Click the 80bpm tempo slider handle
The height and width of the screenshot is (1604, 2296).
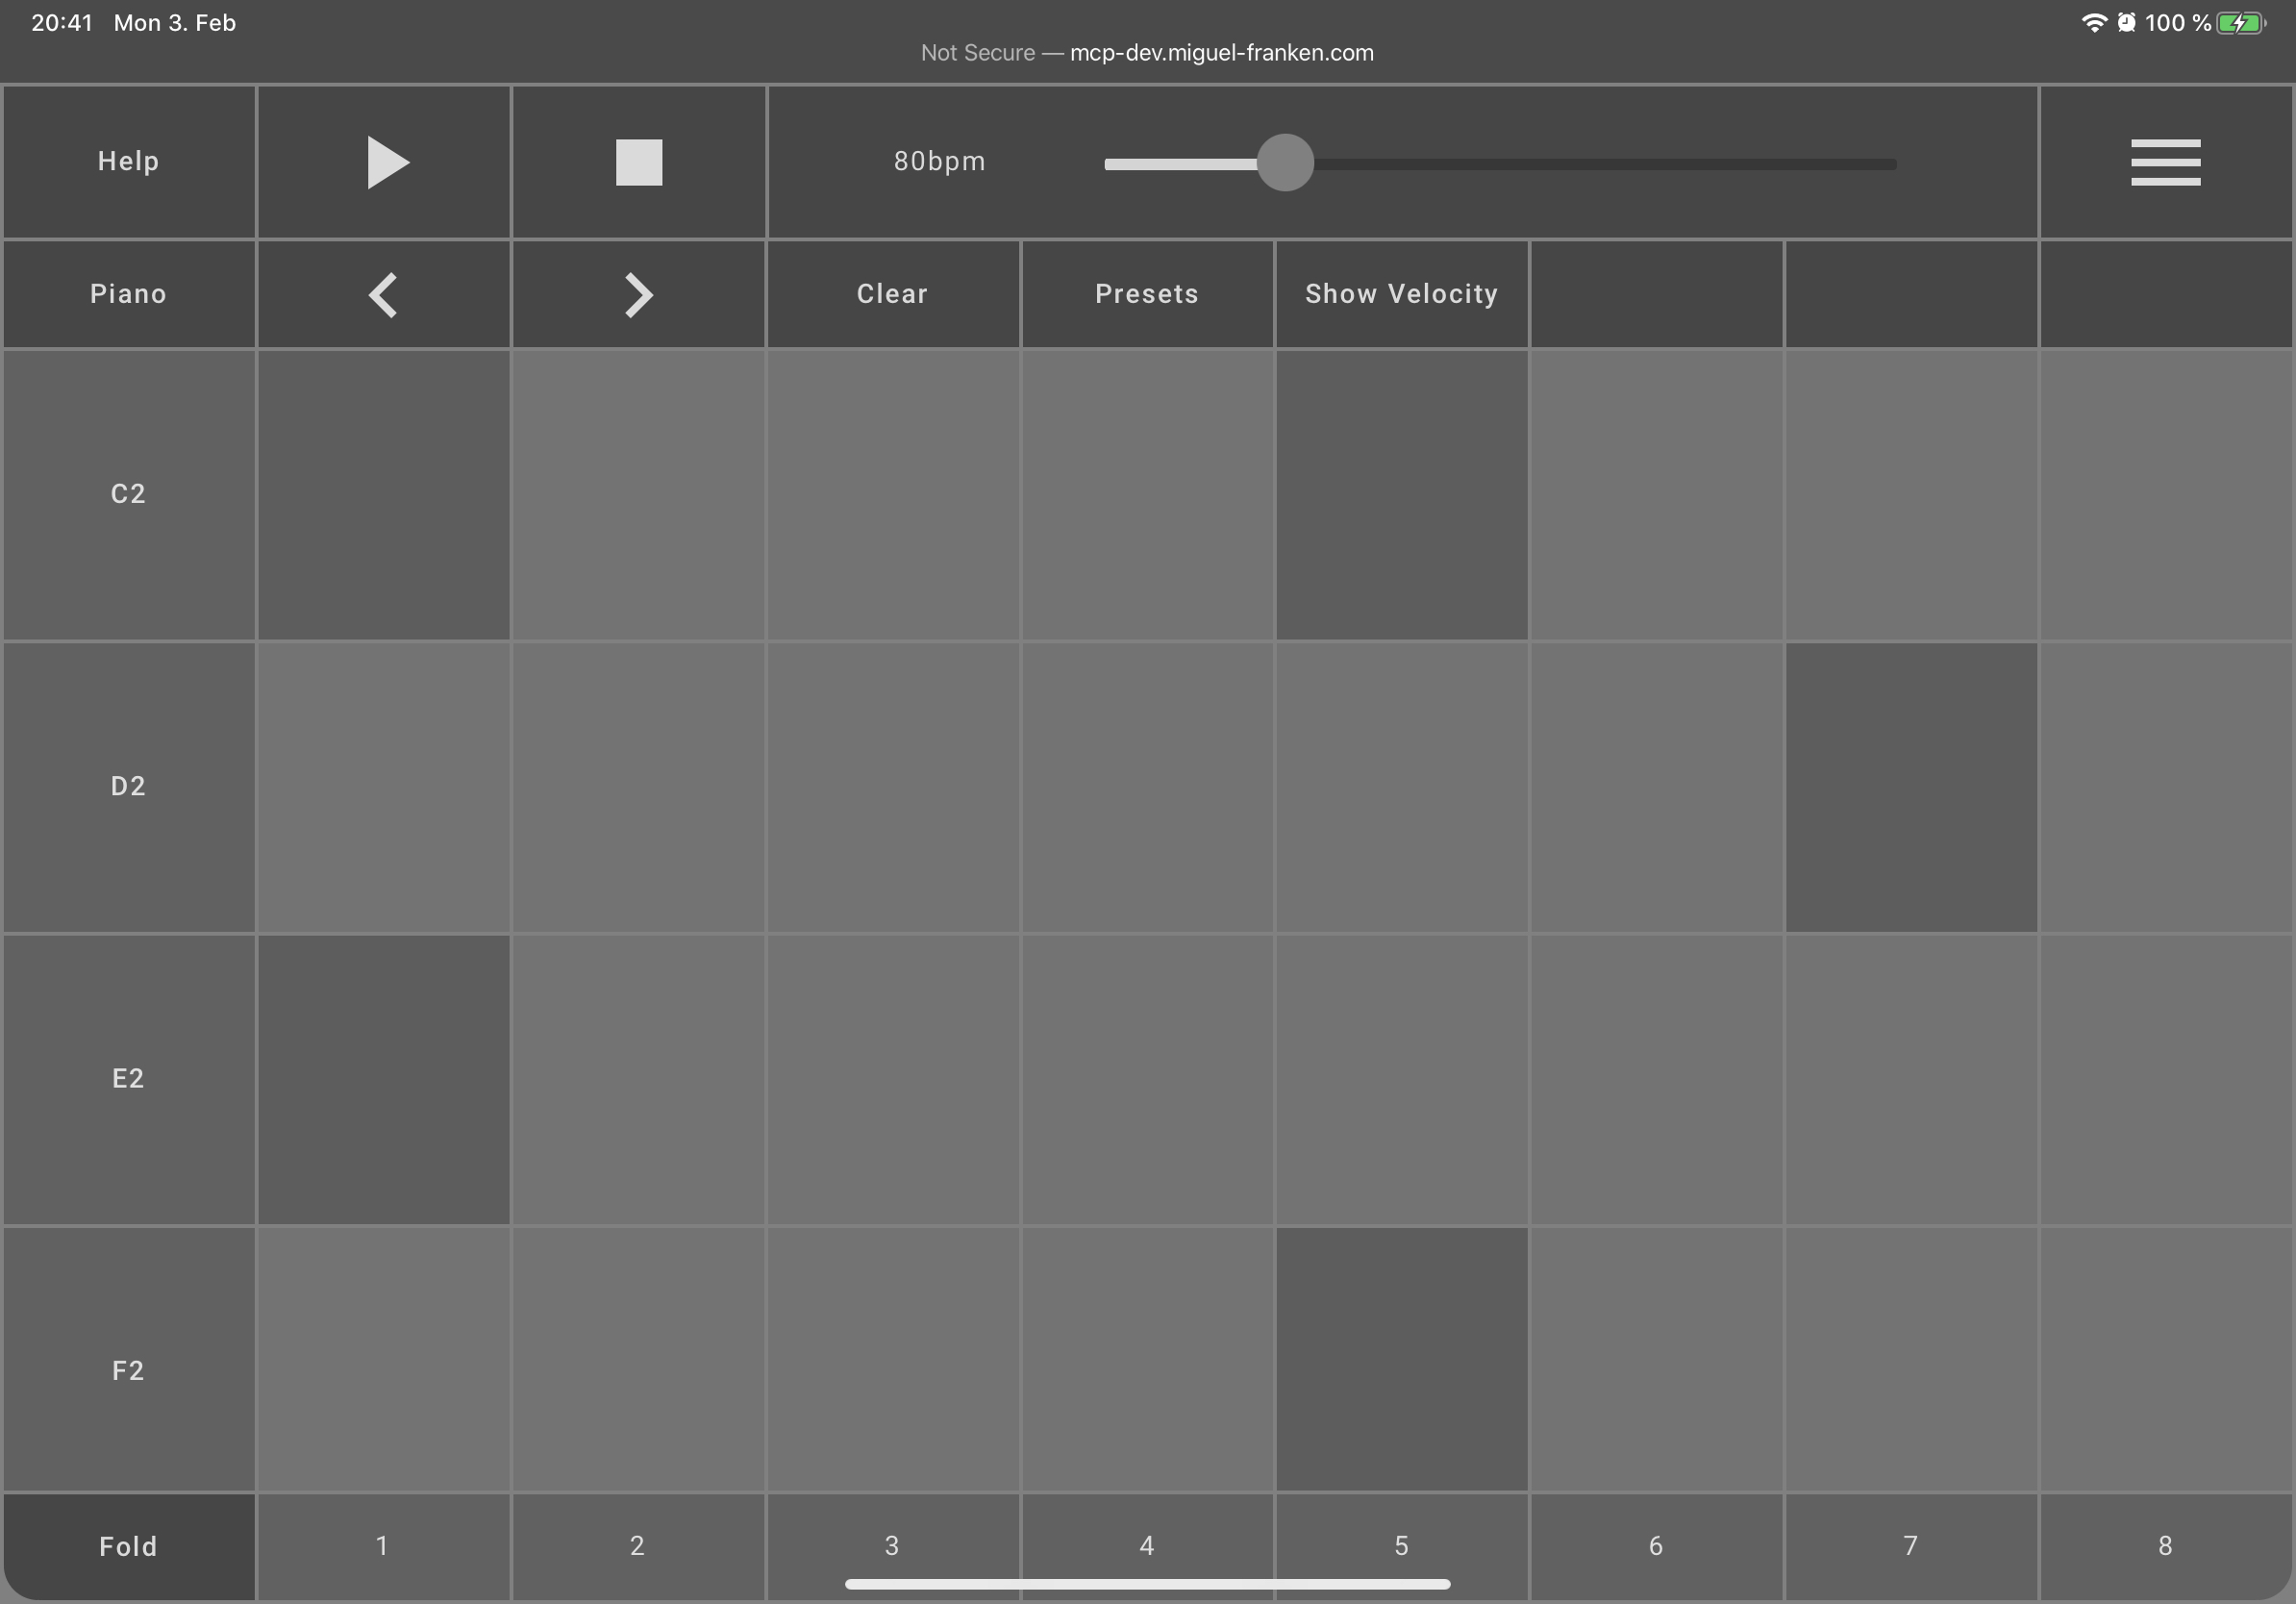(1284, 163)
